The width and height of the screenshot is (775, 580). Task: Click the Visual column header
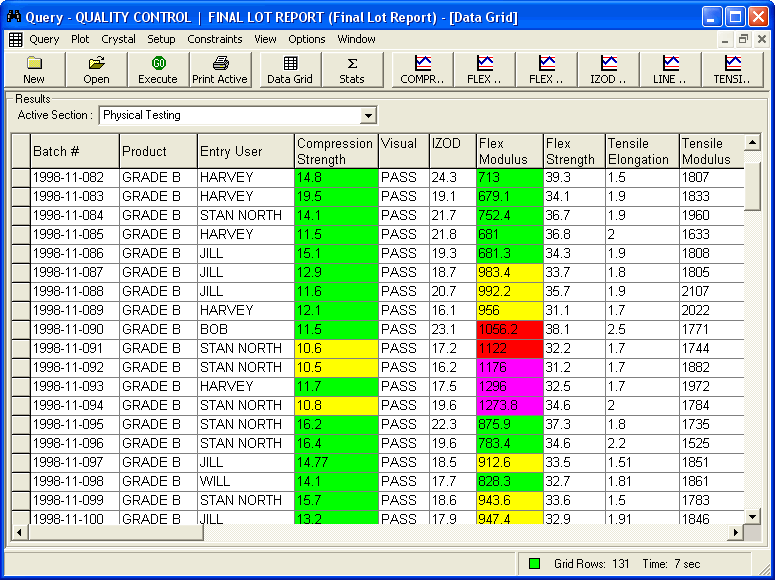click(x=404, y=151)
